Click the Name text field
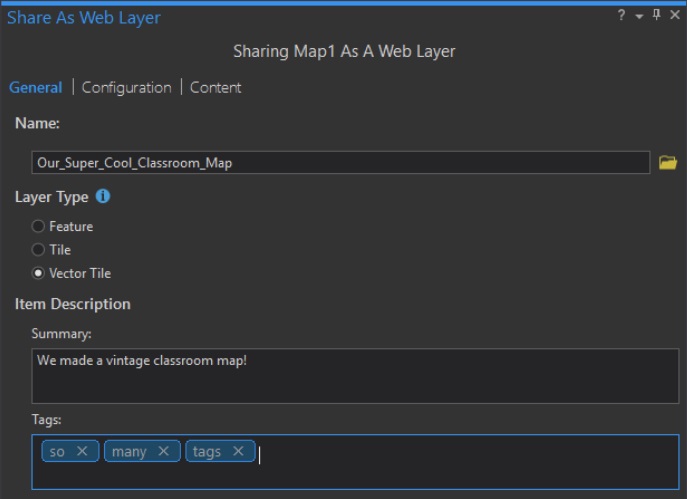 [340, 163]
